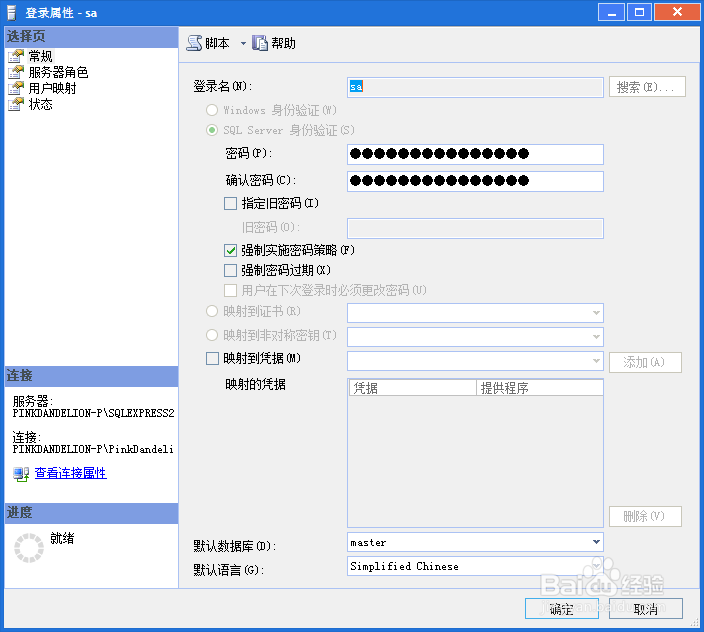Image resolution: width=704 pixels, height=632 pixels.
Task: Open the 脚本 dropdown arrow
Action: point(243,44)
